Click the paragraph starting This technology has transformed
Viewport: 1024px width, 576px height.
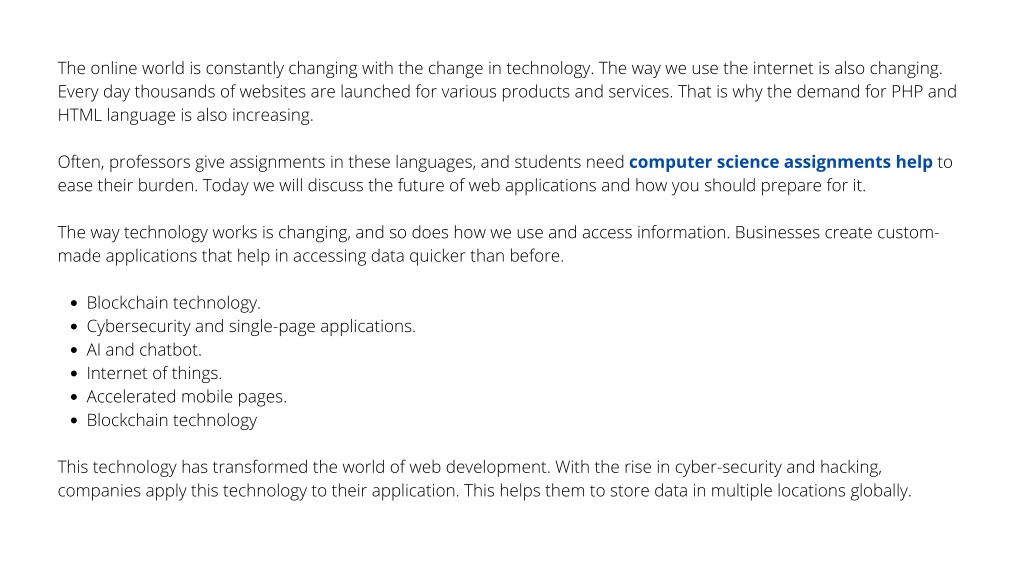[484, 479]
